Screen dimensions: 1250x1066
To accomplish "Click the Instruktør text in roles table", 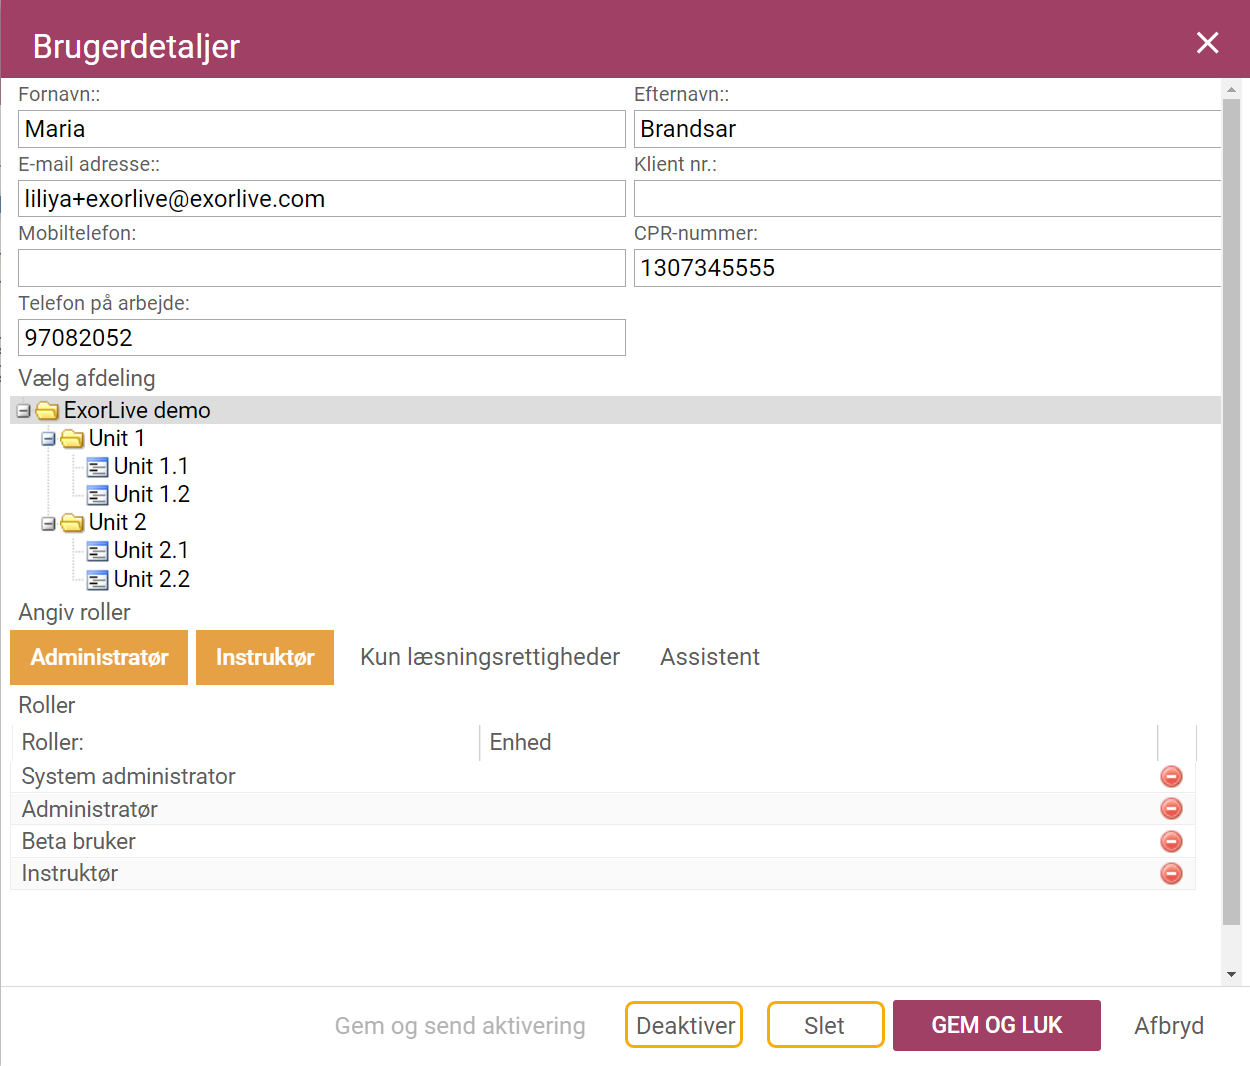I will point(69,873).
